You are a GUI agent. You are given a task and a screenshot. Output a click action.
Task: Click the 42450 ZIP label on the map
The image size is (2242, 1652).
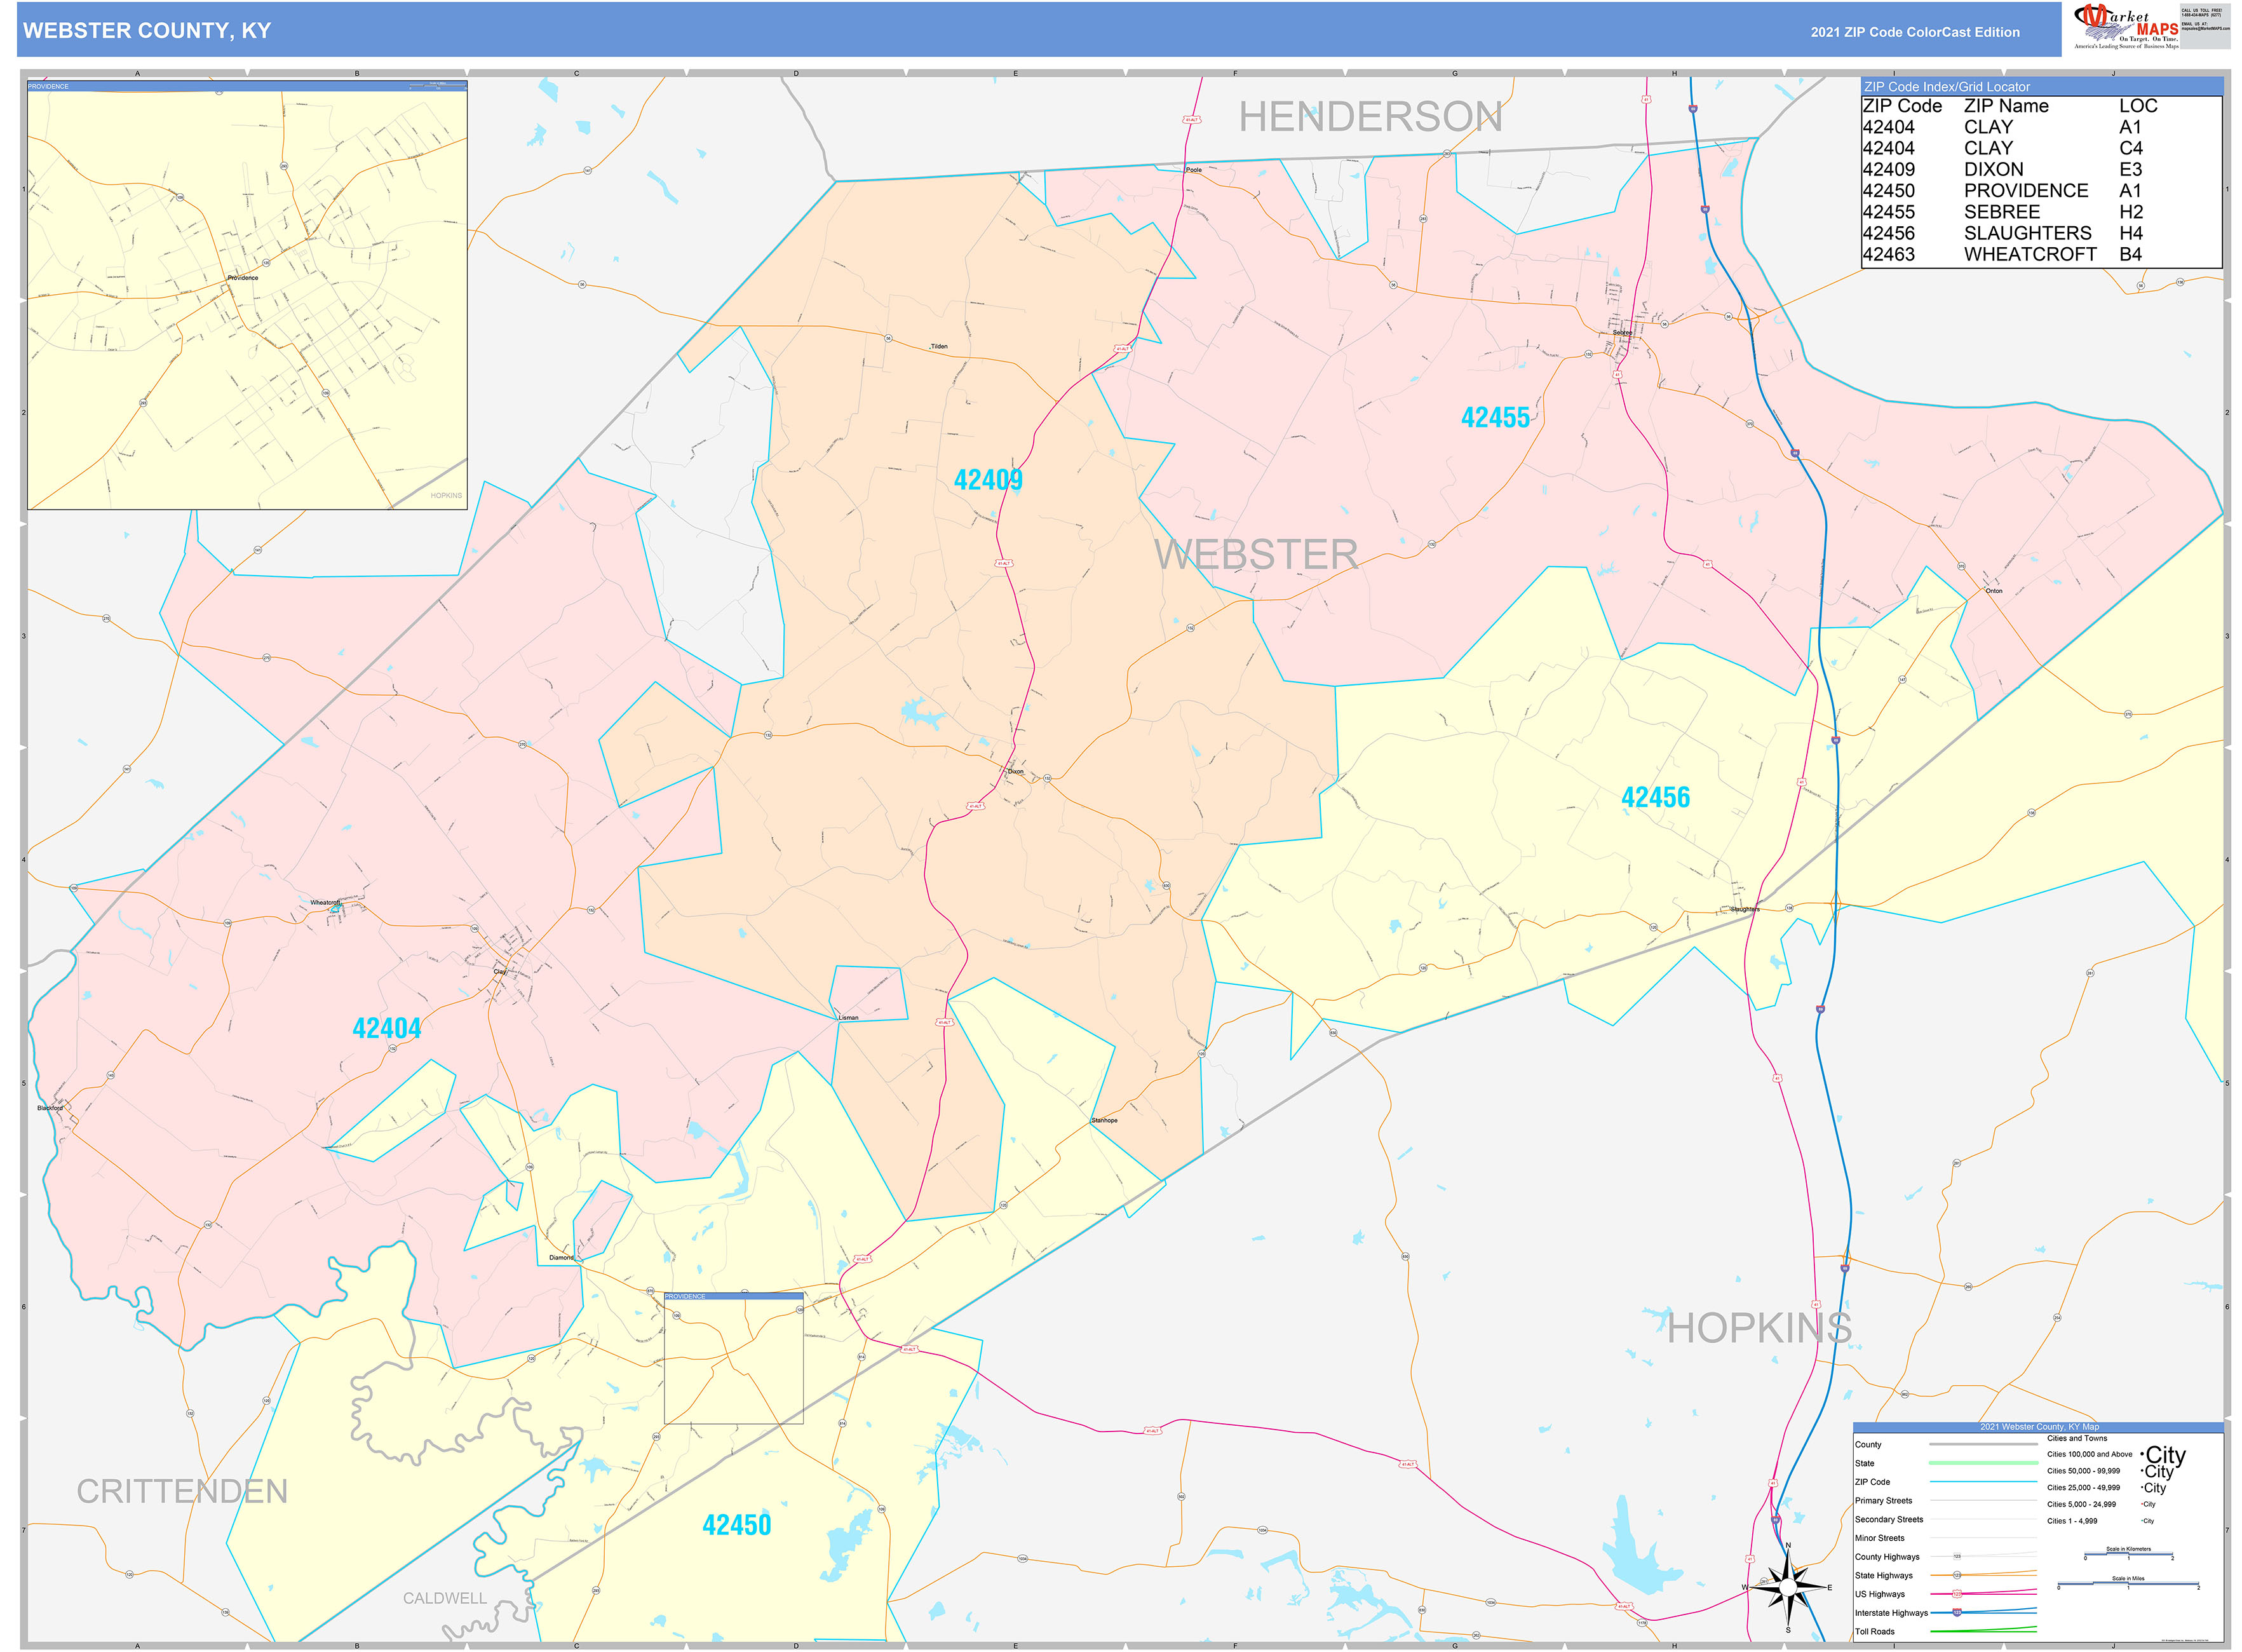[737, 1525]
